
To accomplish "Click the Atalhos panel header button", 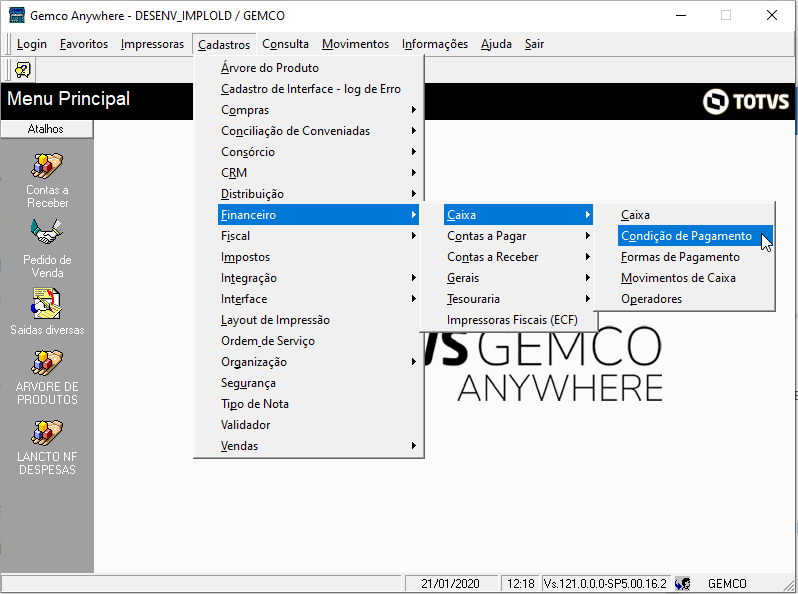I will coord(46,129).
